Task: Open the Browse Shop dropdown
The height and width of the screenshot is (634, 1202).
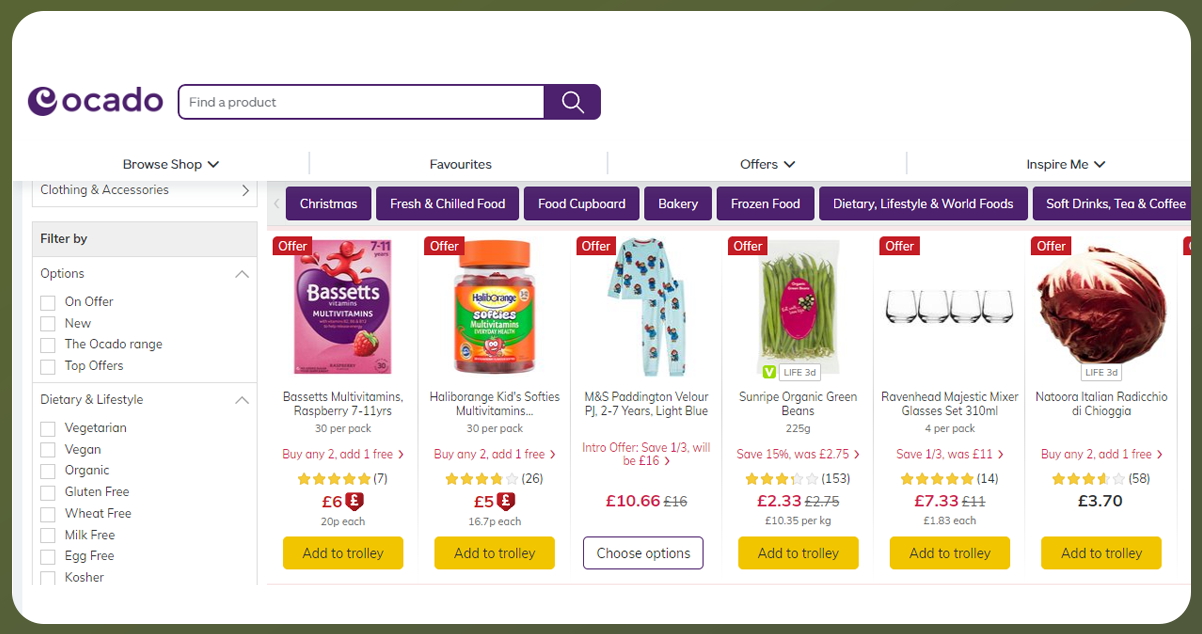Action: click(x=170, y=164)
